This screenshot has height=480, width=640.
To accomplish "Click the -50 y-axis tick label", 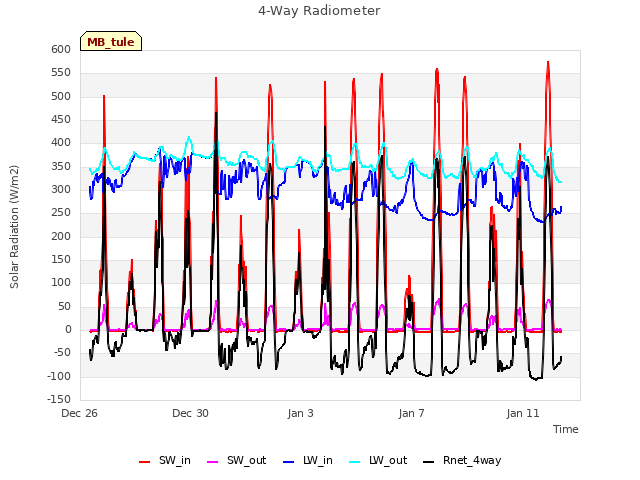I will (62, 353).
